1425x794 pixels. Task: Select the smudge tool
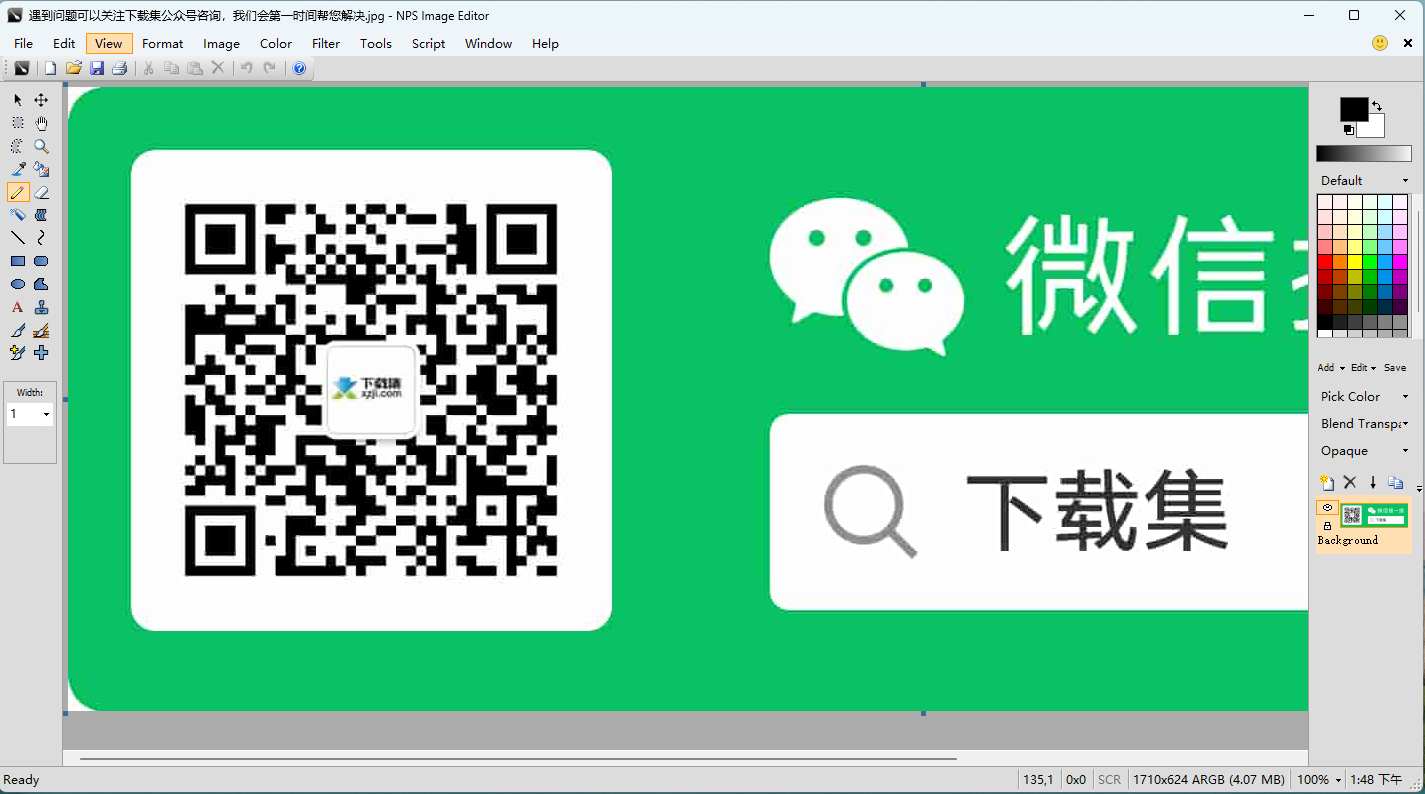click(41, 215)
